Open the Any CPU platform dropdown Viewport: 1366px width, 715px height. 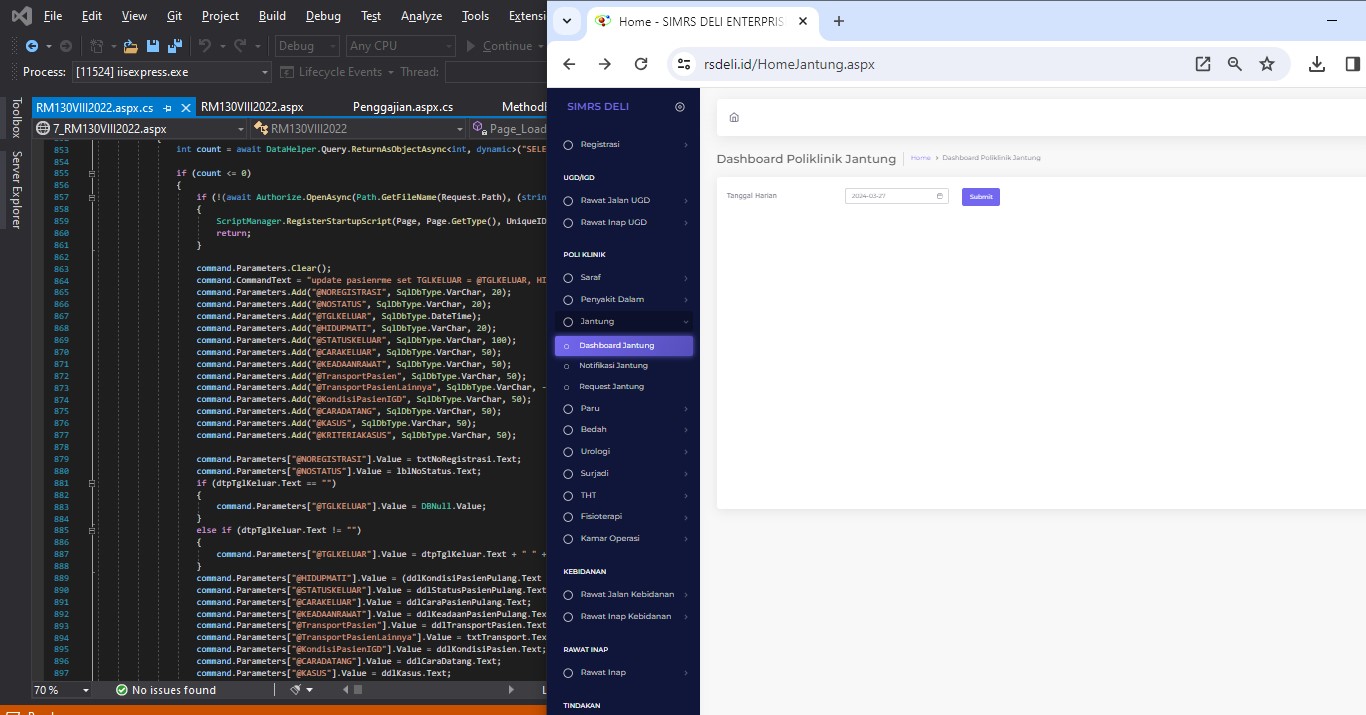[x=399, y=46]
